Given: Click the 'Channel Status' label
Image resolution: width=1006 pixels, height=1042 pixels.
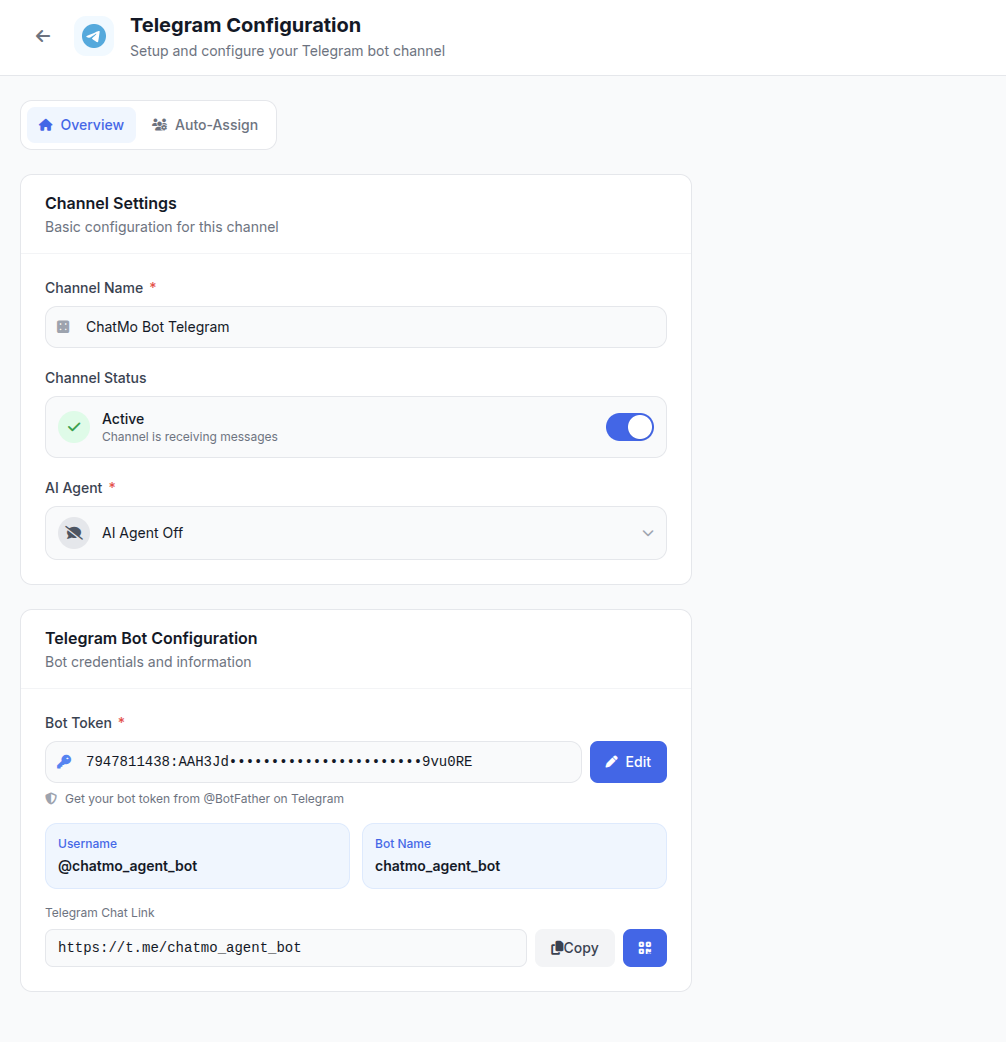Looking at the screenshot, I should click(96, 378).
